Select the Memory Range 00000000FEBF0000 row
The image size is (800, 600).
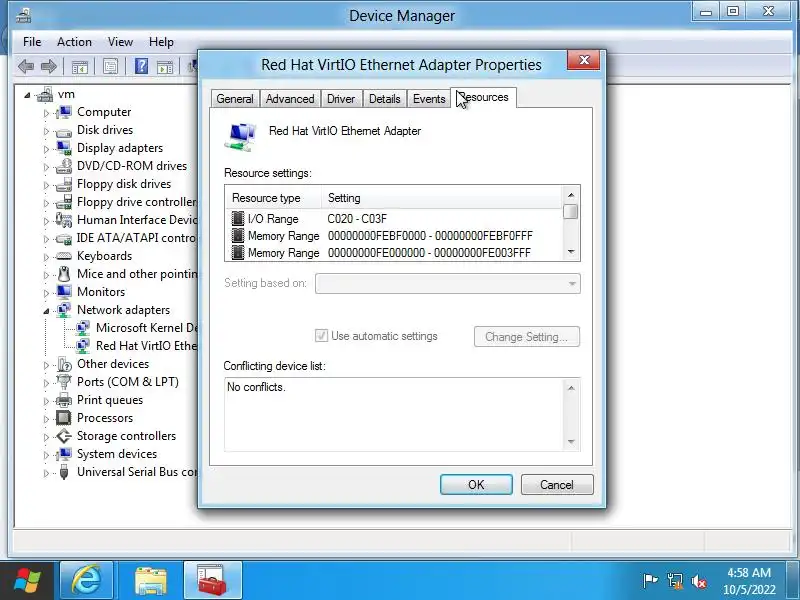[394, 236]
